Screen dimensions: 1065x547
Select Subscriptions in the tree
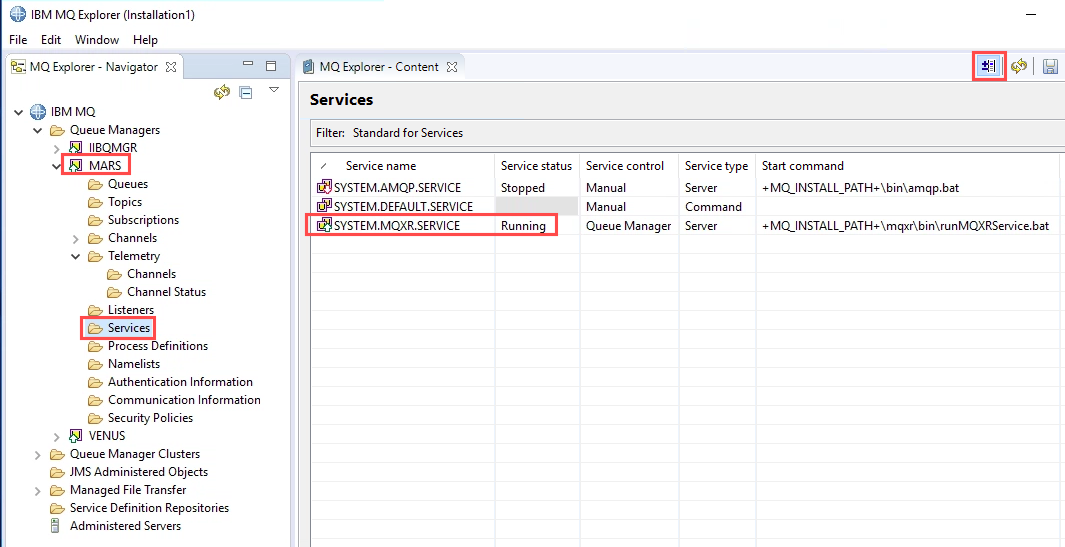click(143, 220)
